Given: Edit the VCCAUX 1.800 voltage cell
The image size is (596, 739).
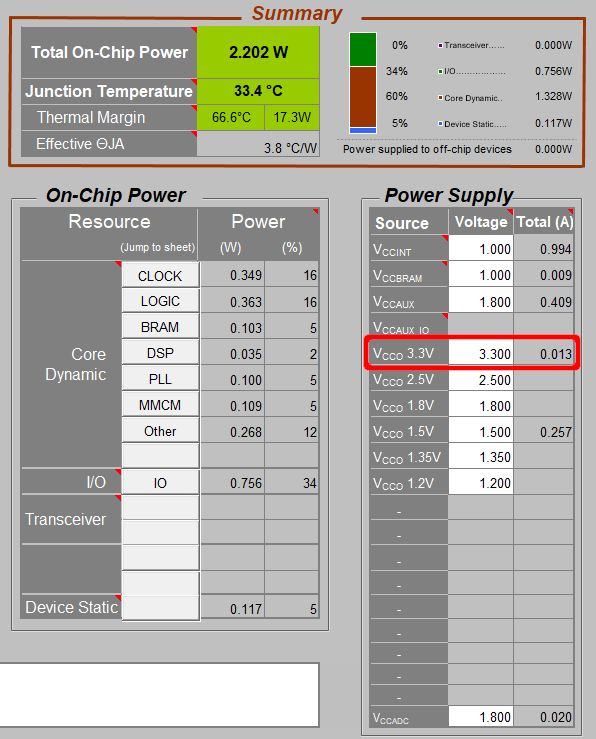Looking at the screenshot, I should [x=481, y=301].
